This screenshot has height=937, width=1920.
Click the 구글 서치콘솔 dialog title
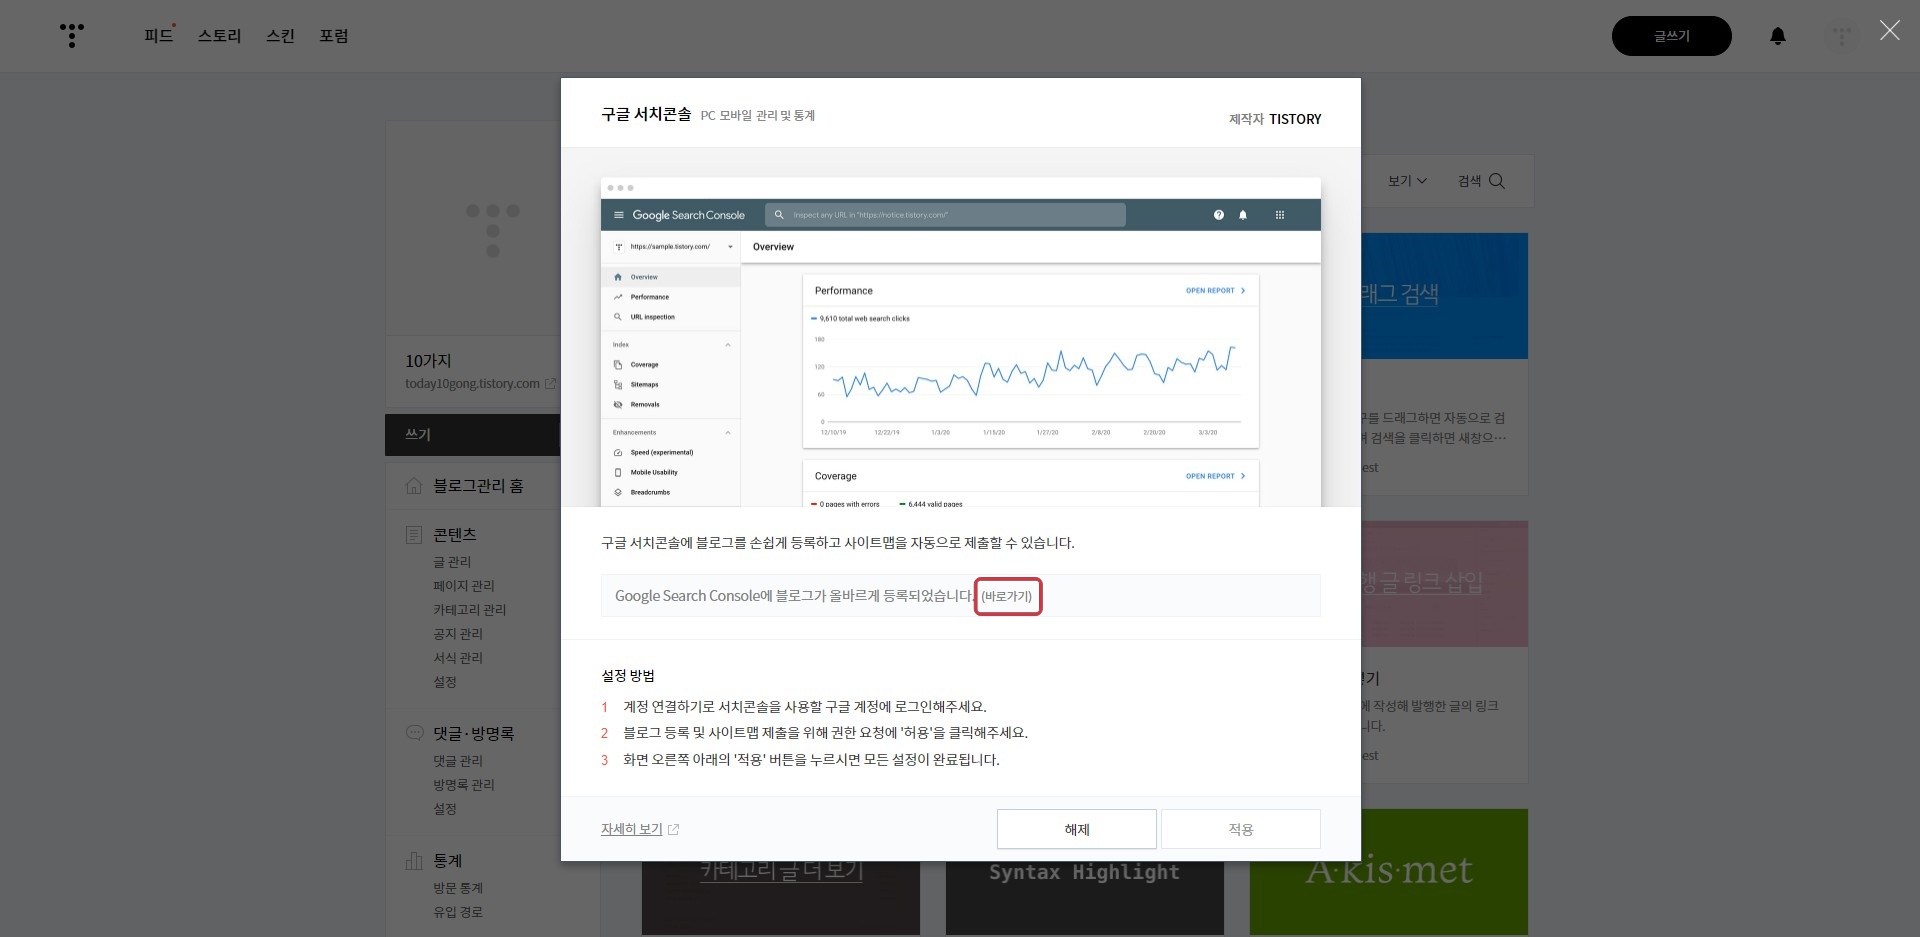[646, 114]
